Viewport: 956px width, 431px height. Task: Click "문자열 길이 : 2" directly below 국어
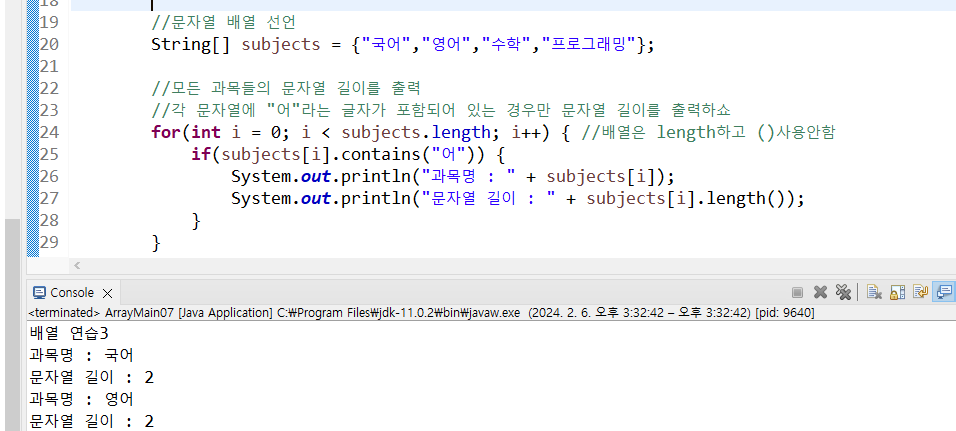[91, 377]
